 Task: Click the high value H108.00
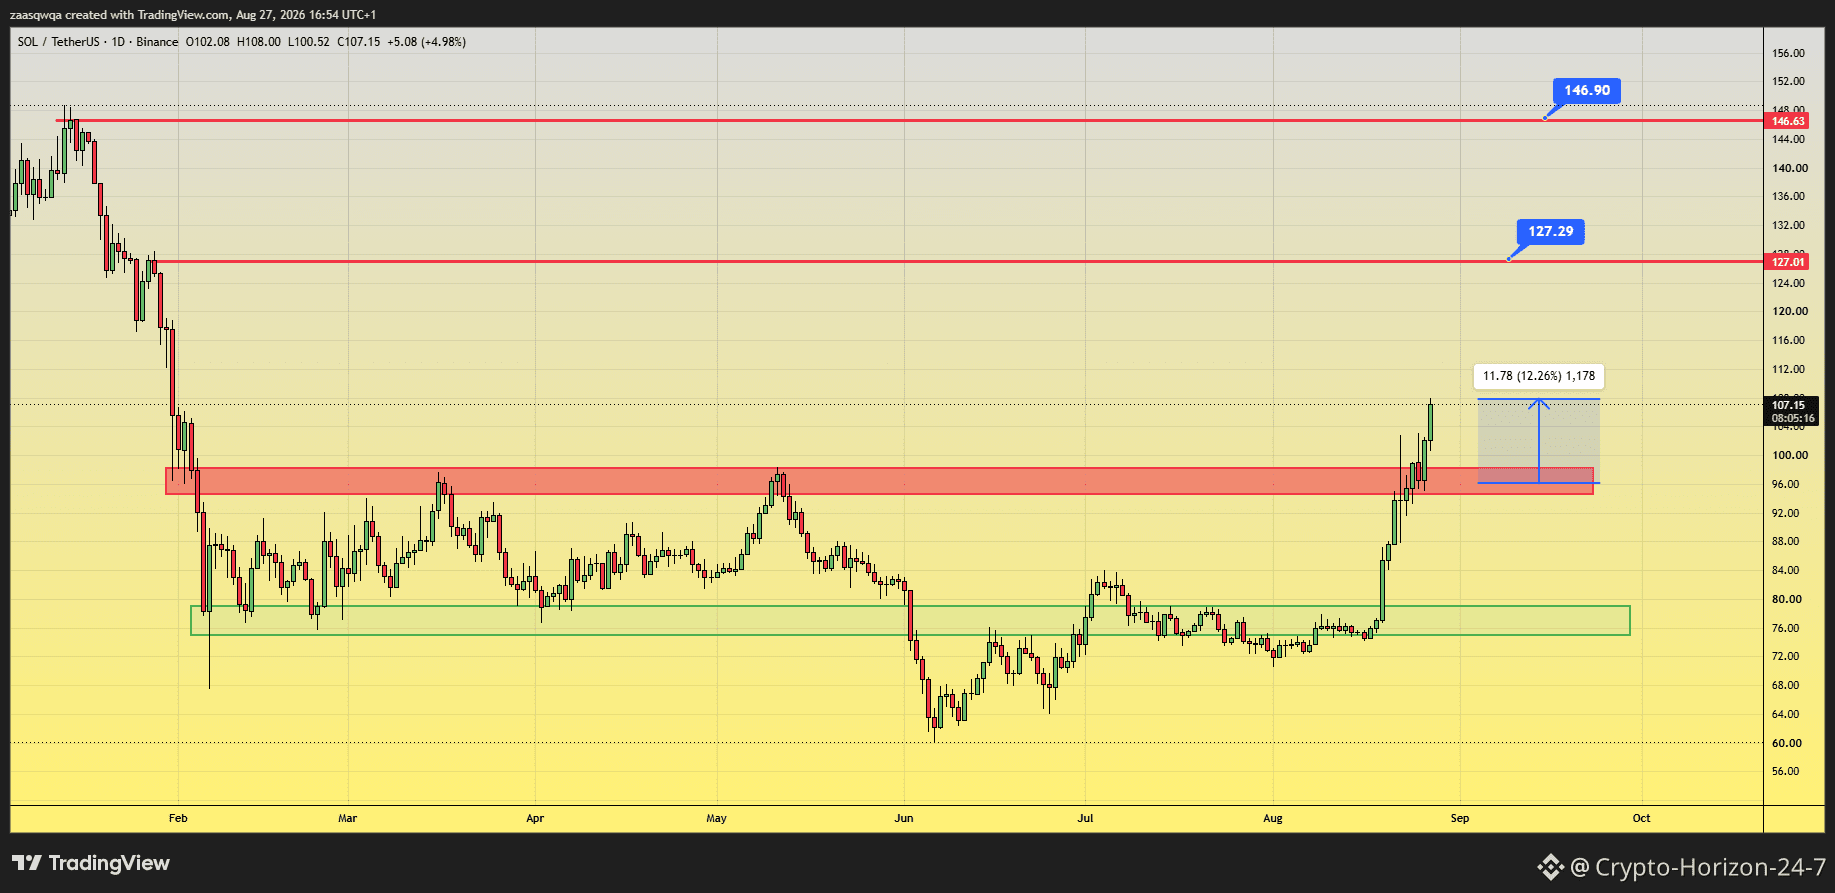(x=259, y=42)
